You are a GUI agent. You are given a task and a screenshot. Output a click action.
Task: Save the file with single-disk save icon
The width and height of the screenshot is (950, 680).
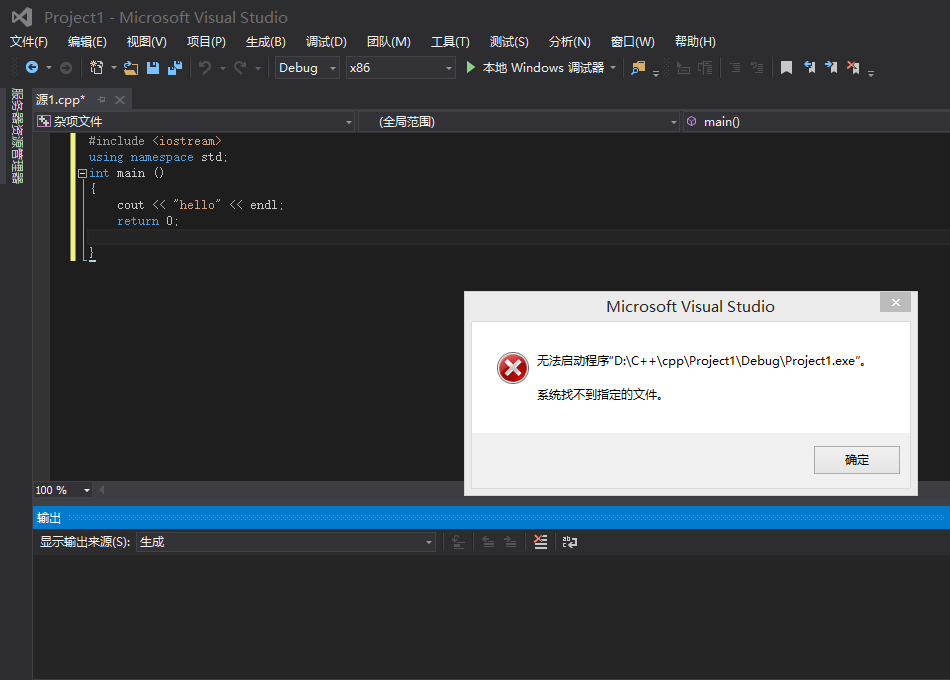pos(153,68)
